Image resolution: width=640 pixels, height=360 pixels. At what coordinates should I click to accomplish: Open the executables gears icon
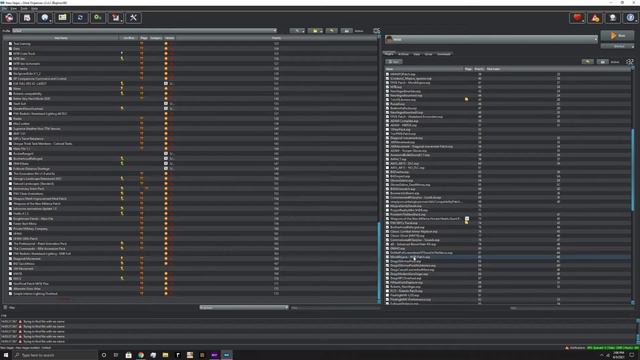pos(98,18)
